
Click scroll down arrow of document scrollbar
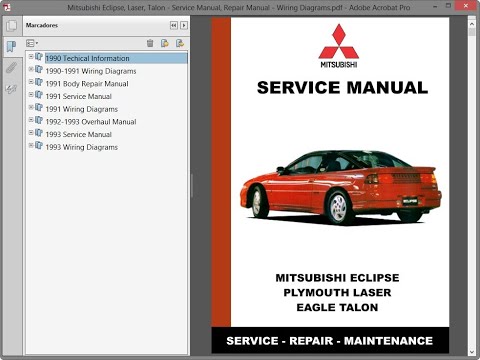tap(472, 351)
